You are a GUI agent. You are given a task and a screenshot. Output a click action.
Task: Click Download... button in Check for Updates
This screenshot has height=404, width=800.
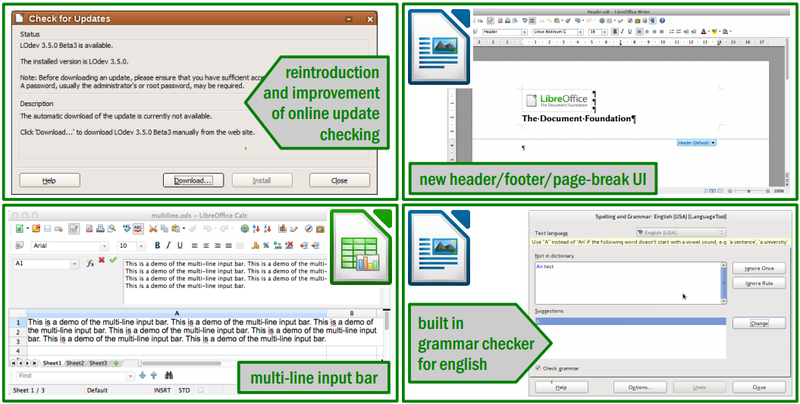[x=193, y=181]
